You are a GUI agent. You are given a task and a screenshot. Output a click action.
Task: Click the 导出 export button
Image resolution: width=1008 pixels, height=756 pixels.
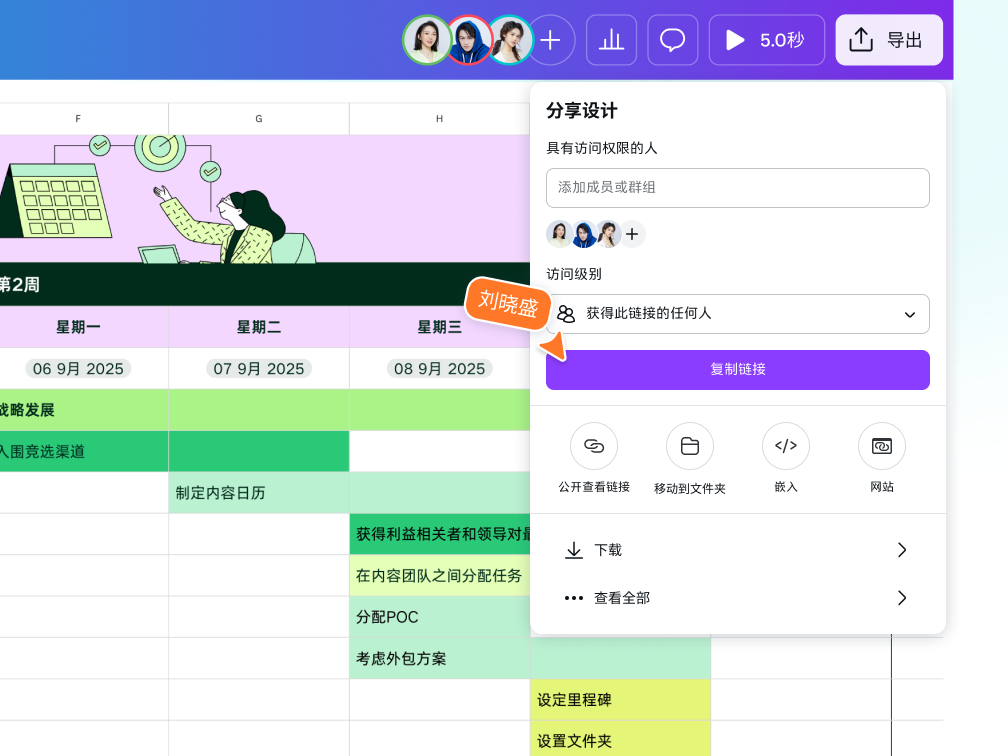(889, 40)
